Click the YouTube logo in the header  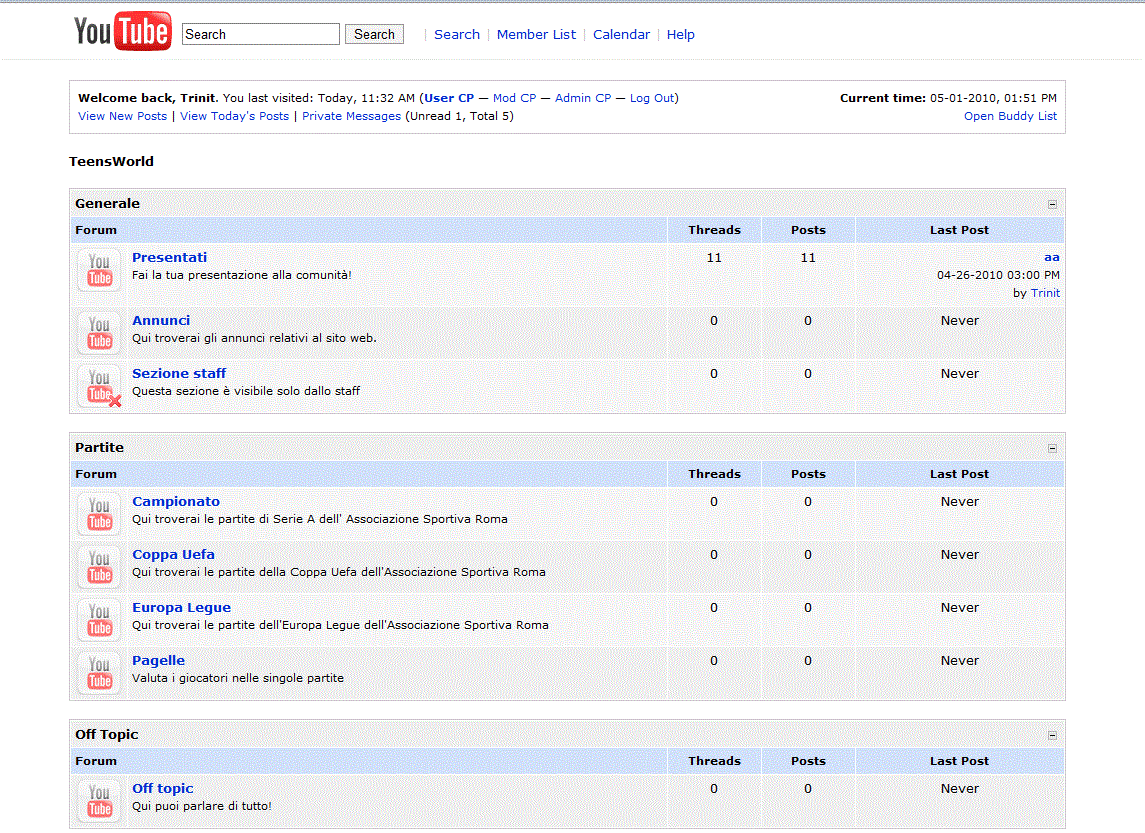(122, 33)
